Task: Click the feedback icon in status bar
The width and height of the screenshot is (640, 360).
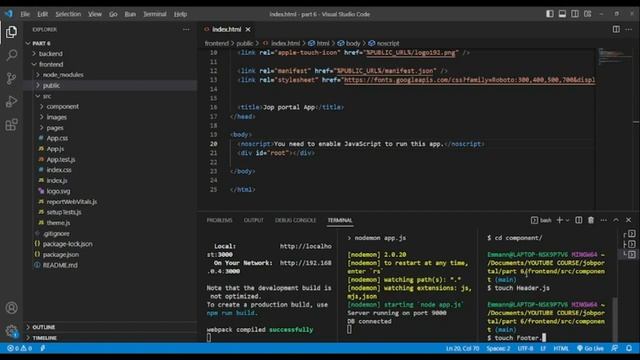Action: tap(615, 348)
